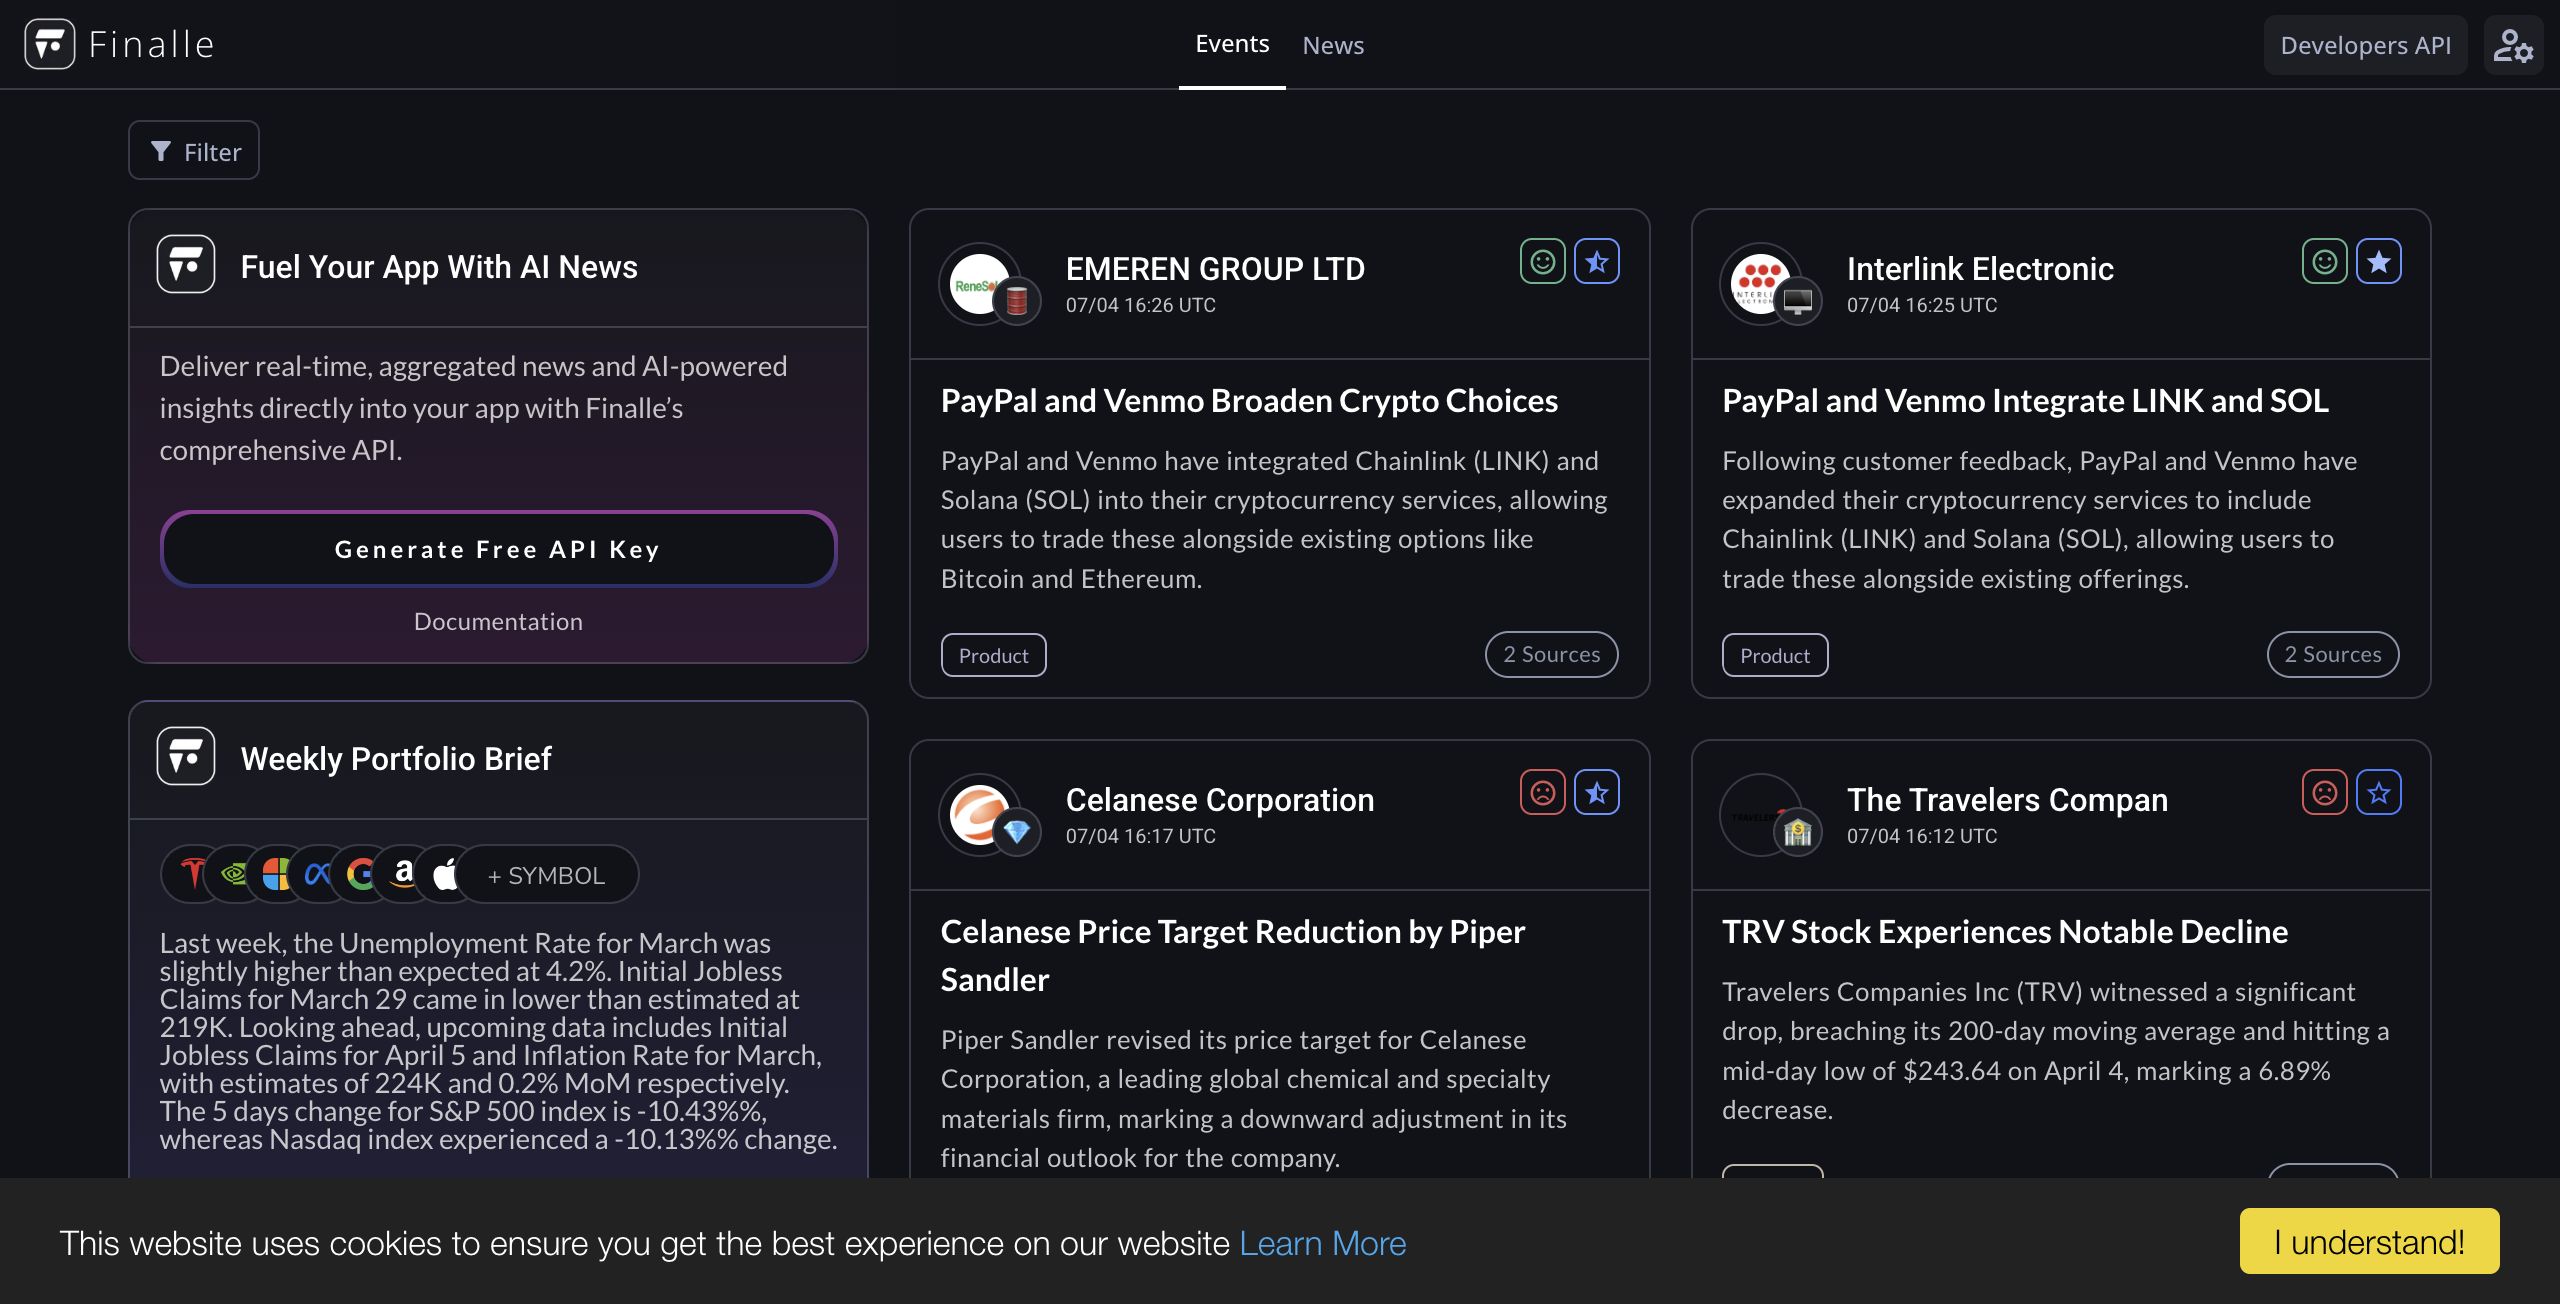This screenshot has width=2560, height=1304.
Task: Switch to the News tab
Action: pos(1332,45)
